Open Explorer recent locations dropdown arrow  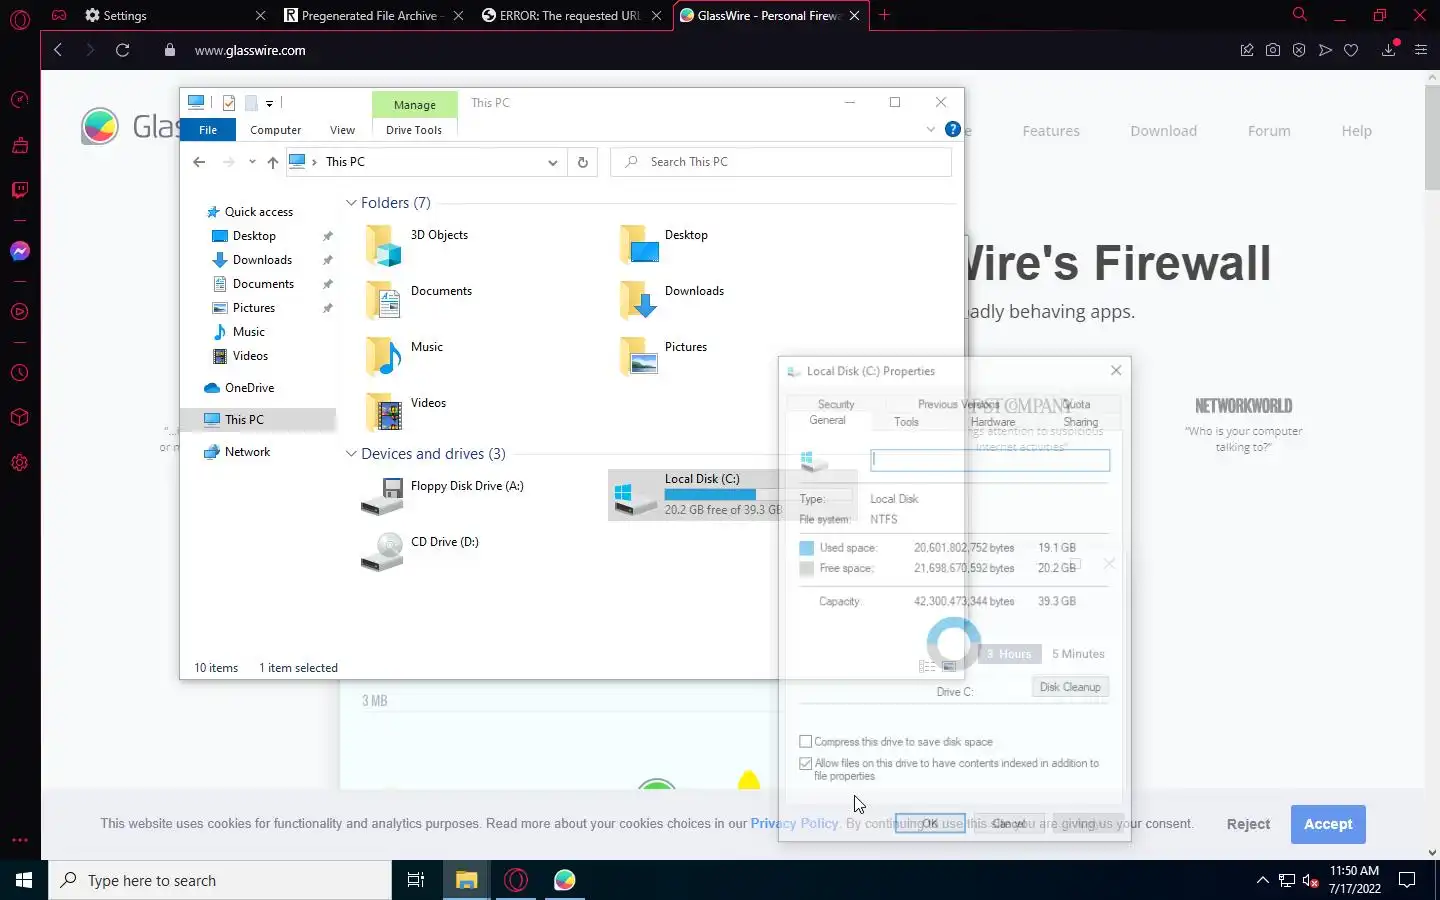click(x=252, y=162)
